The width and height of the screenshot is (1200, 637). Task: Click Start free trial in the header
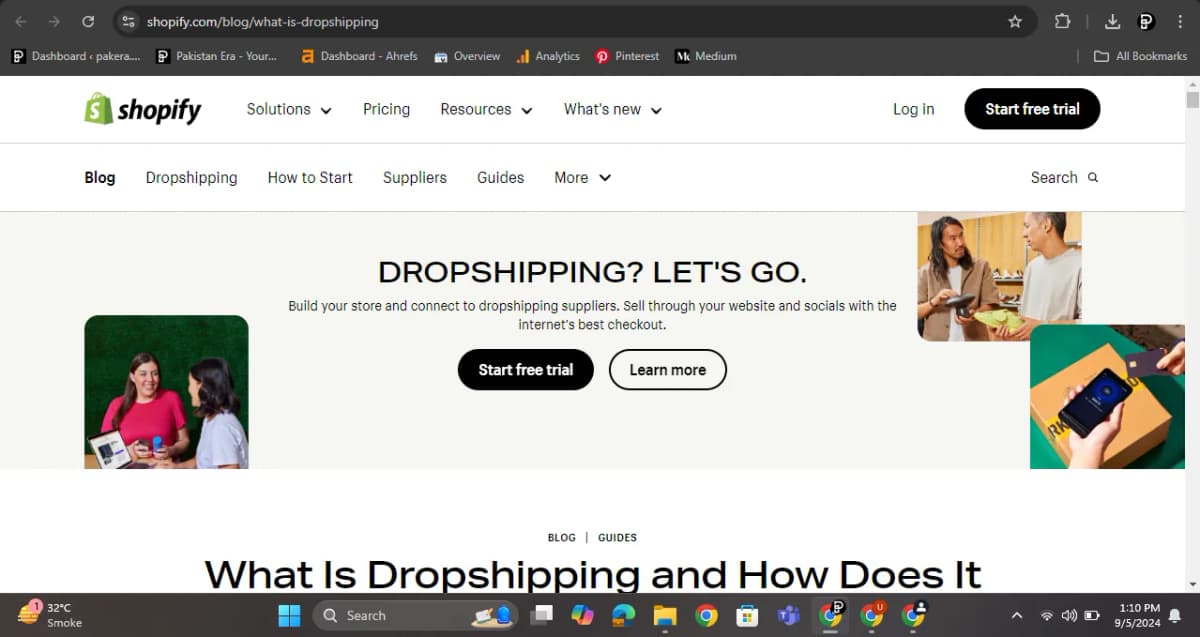coord(1032,109)
